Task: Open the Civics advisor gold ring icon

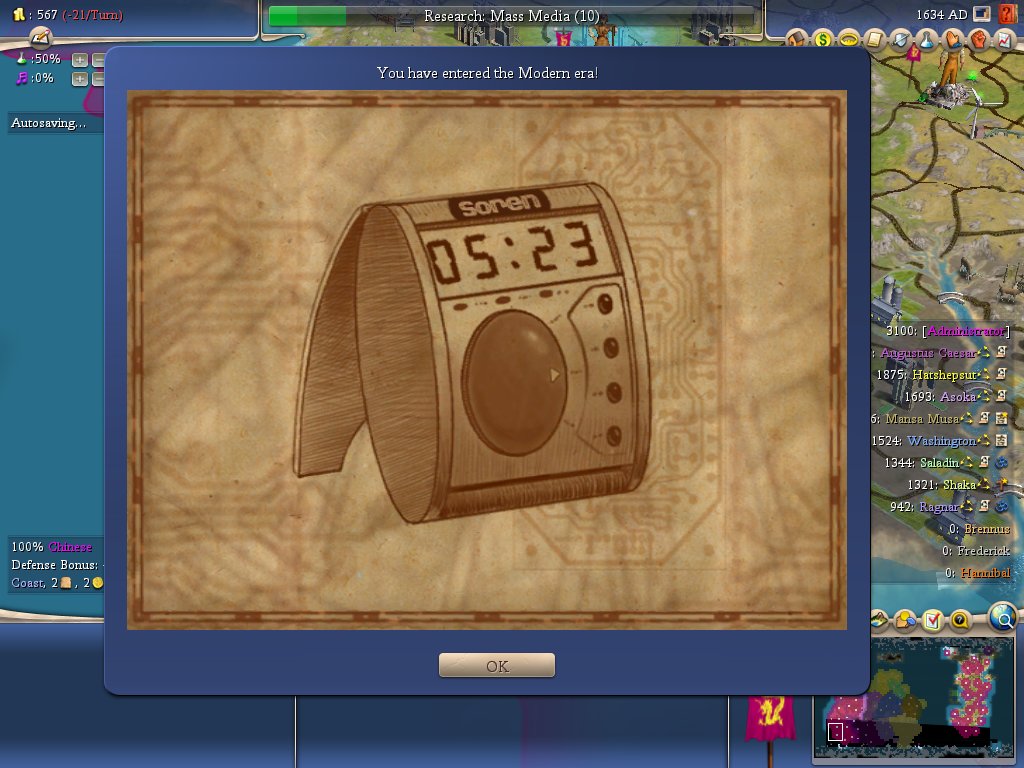Action: tap(848, 40)
